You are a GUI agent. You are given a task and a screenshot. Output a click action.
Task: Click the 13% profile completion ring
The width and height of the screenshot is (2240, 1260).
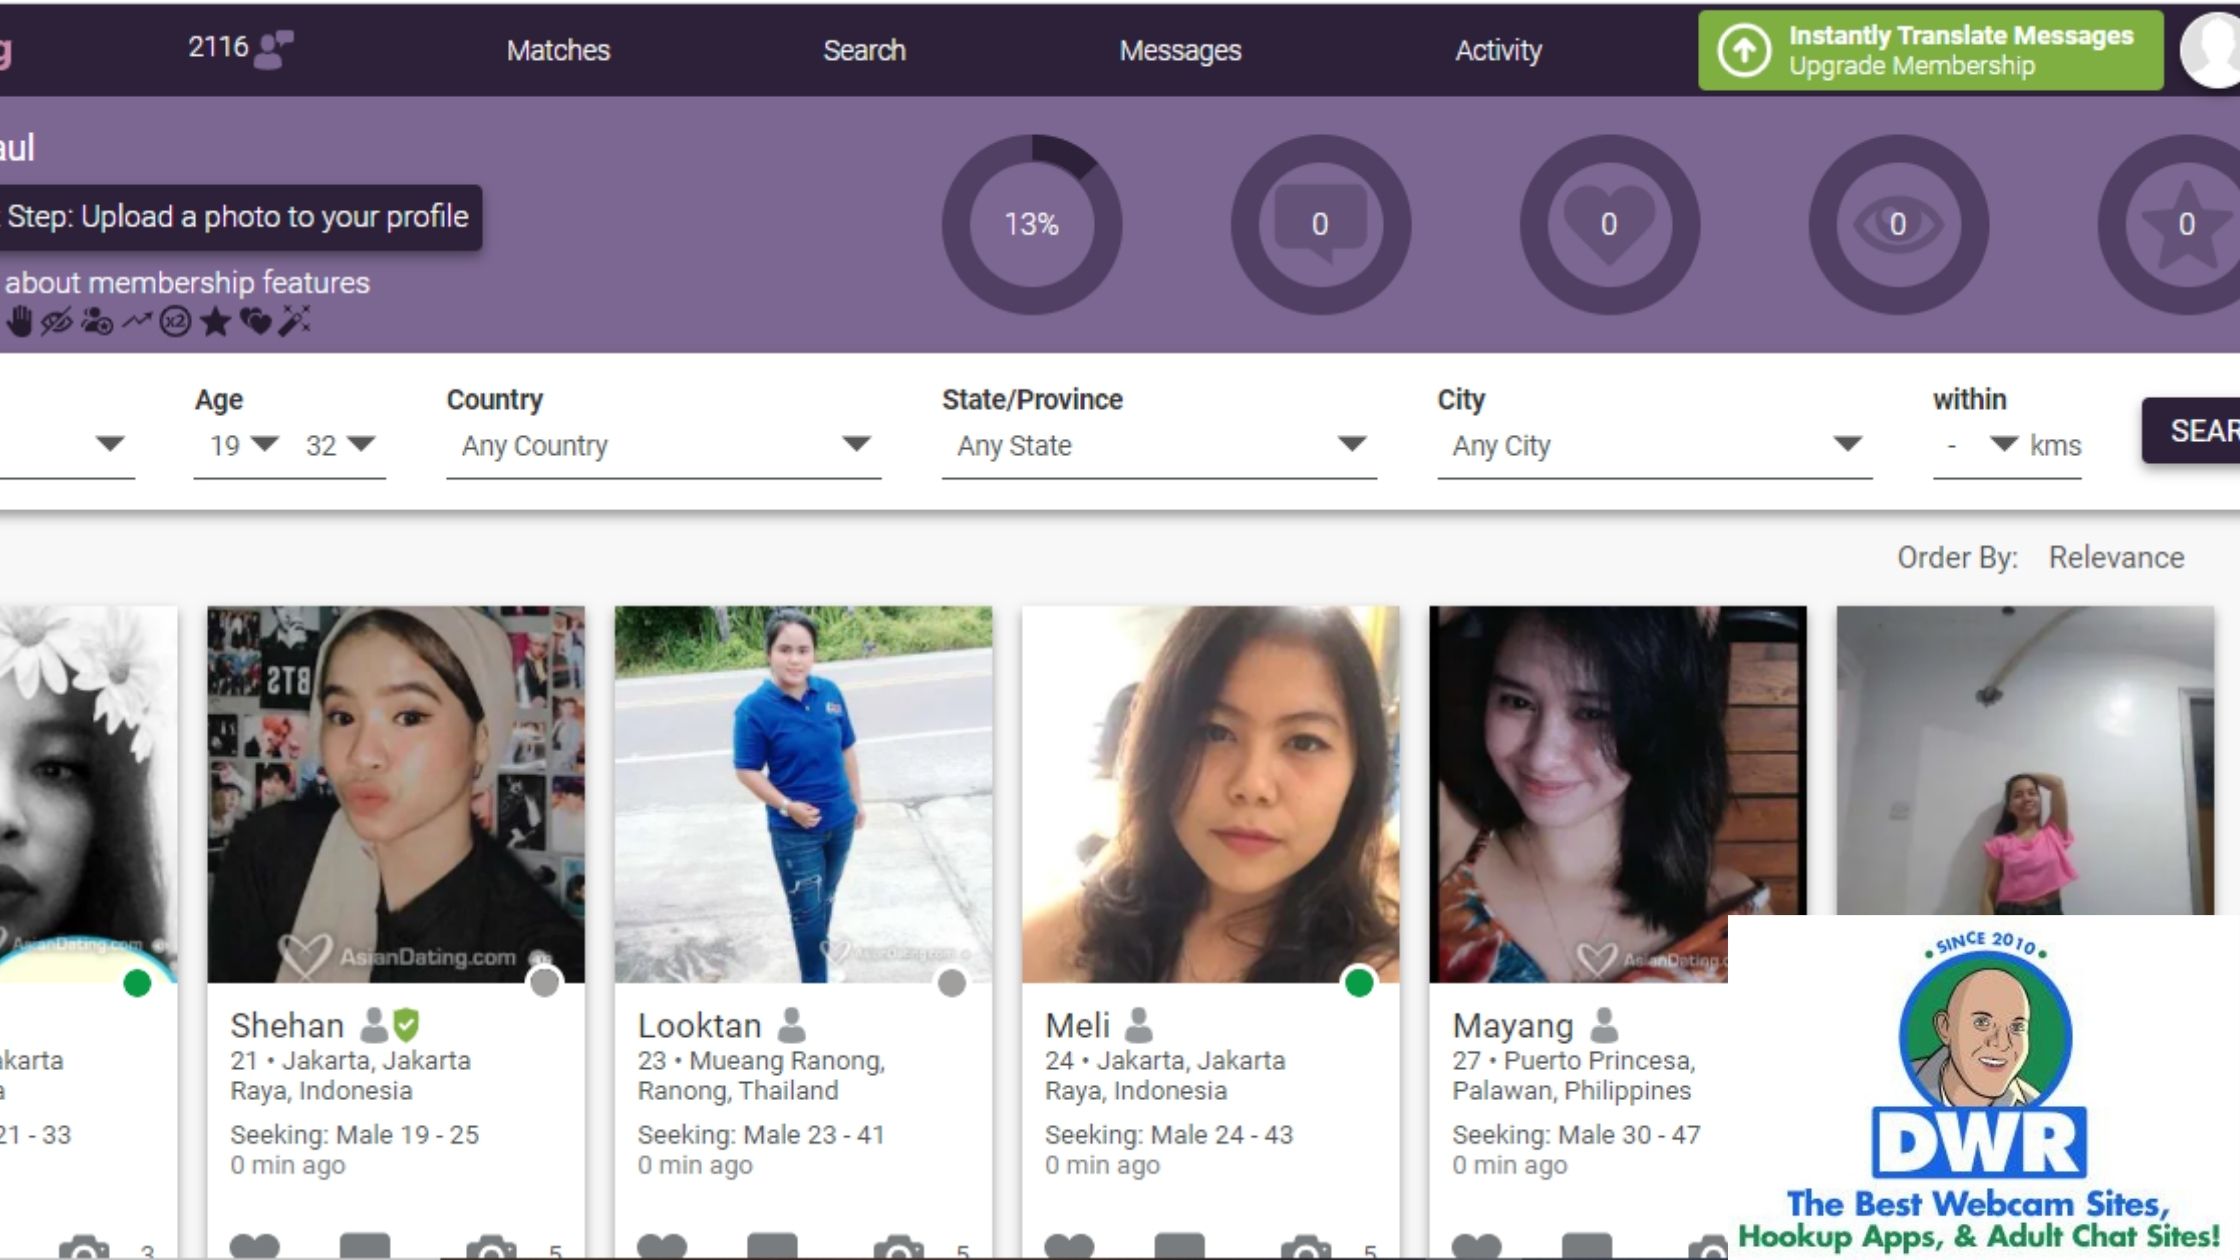tap(1031, 224)
